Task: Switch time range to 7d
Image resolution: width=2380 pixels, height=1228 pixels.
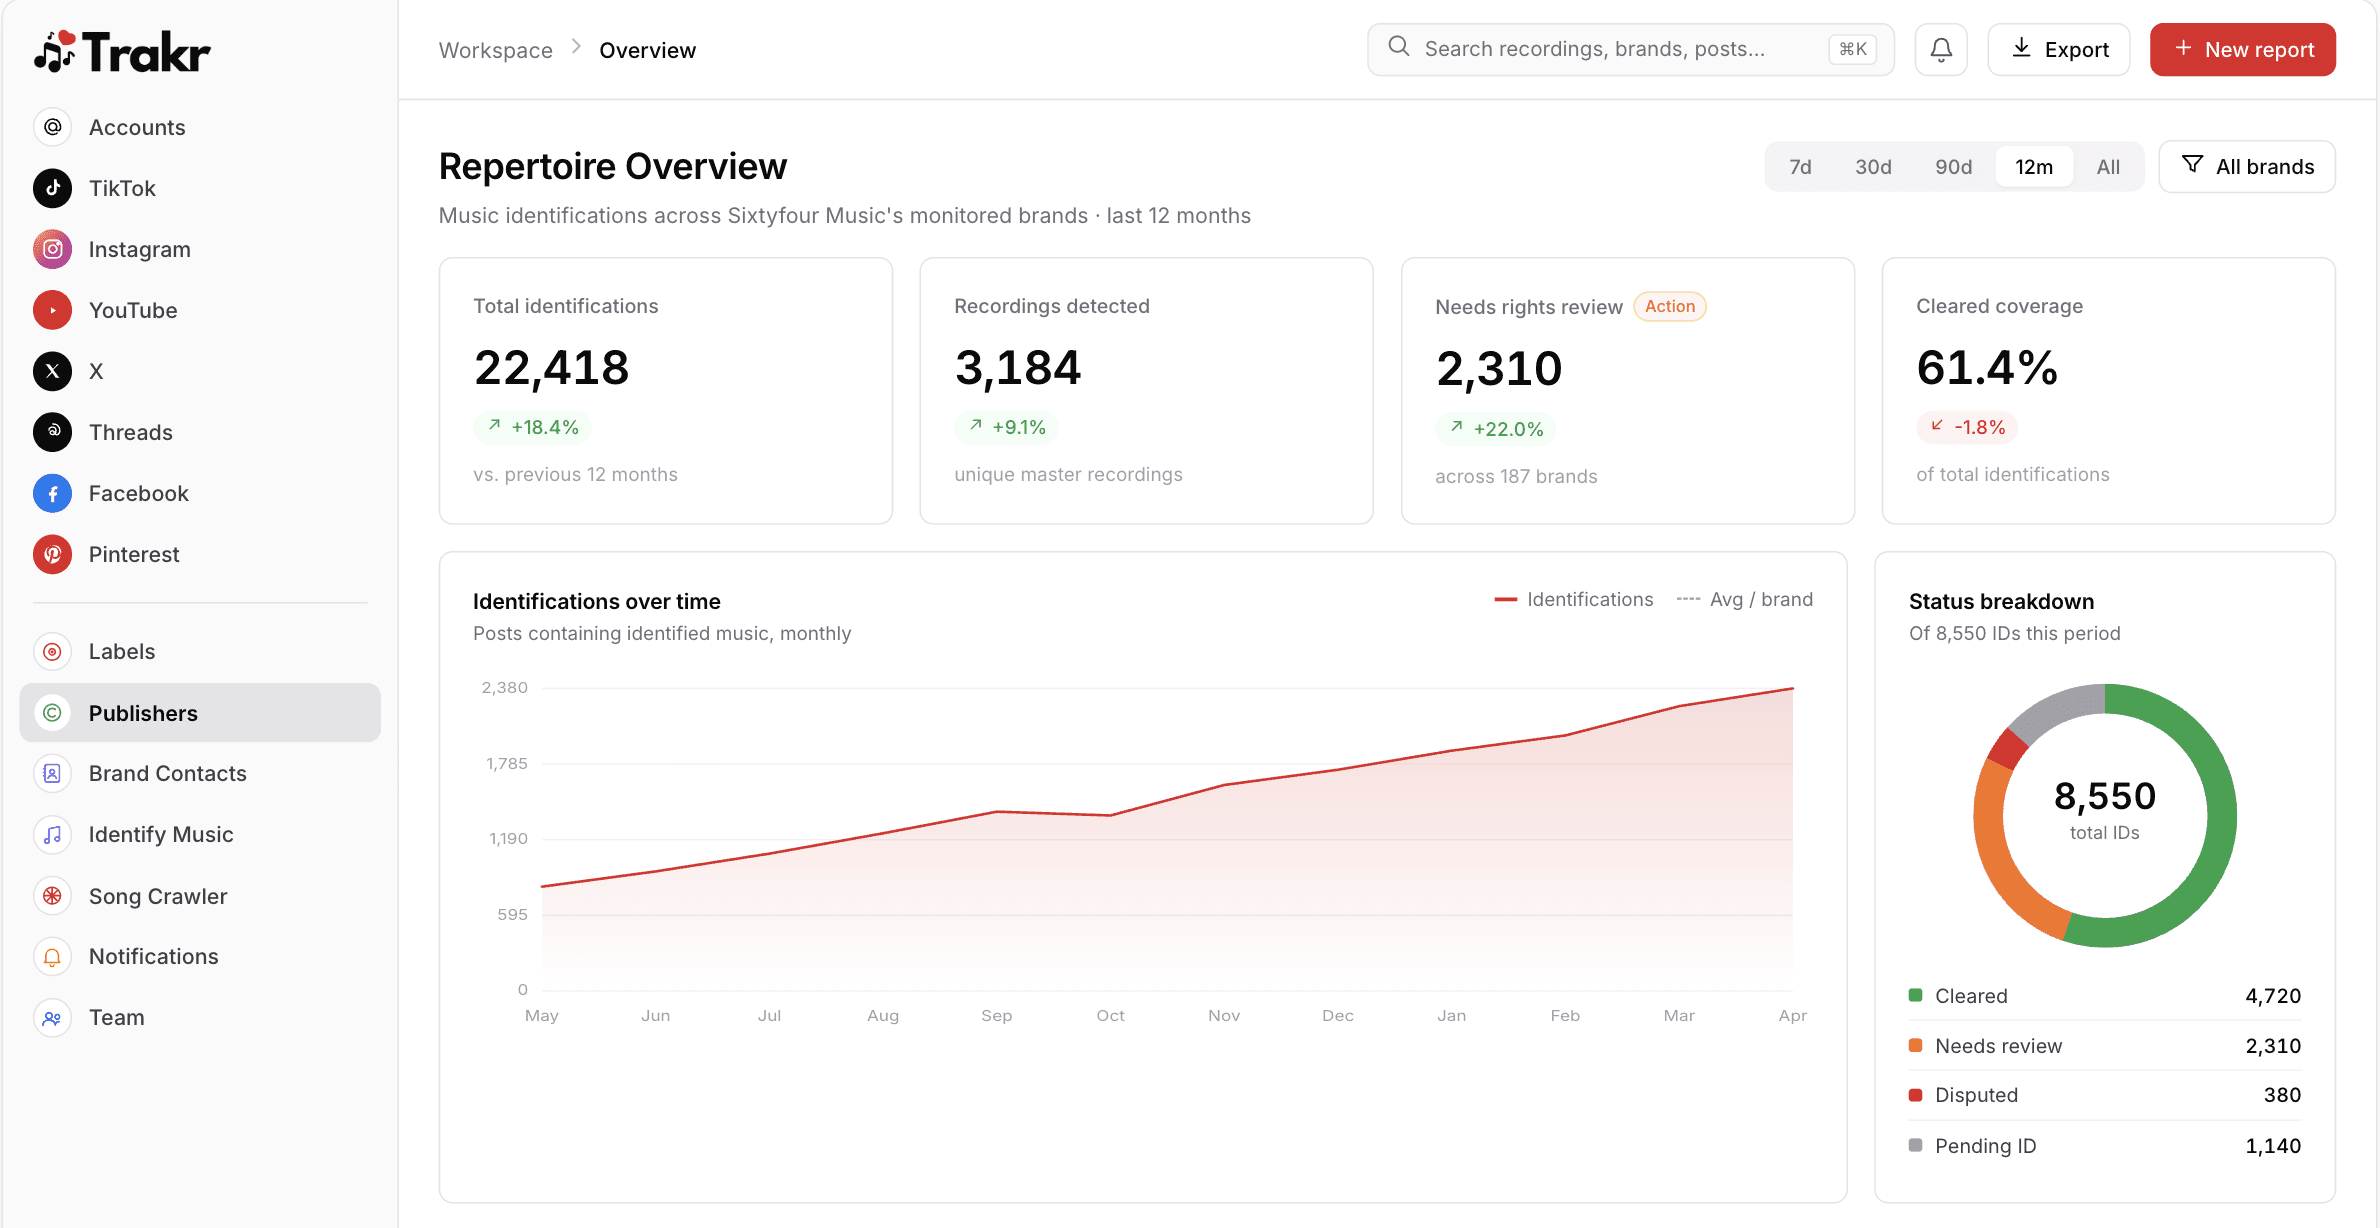Action: (x=1800, y=166)
